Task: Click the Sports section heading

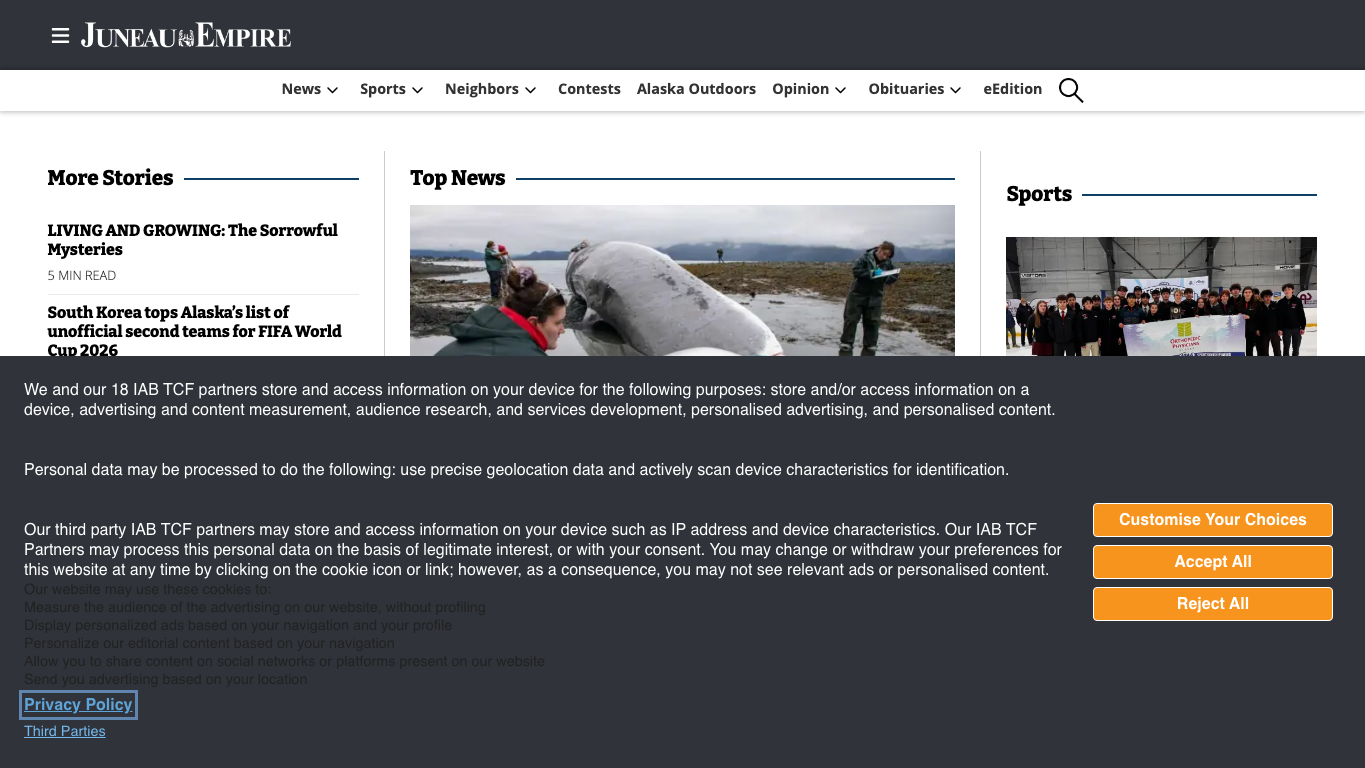Action: tap(1039, 194)
